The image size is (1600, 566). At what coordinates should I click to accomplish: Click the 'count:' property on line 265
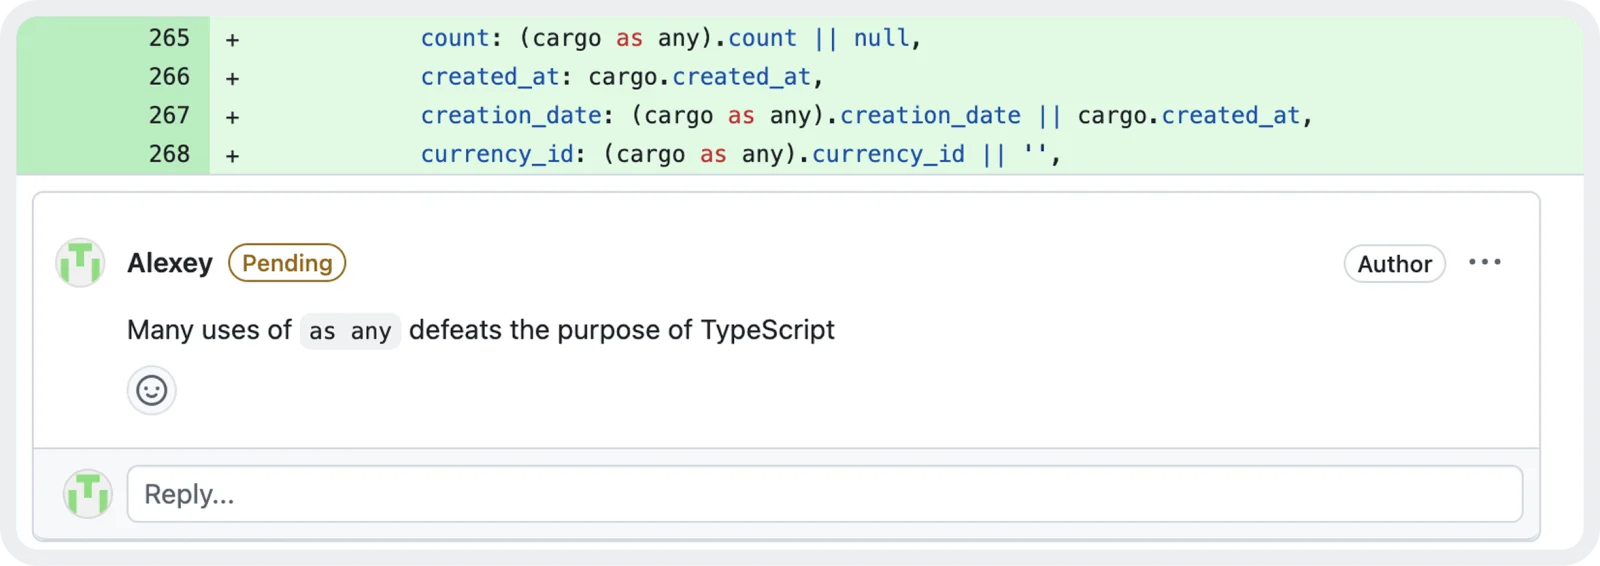click(x=461, y=38)
